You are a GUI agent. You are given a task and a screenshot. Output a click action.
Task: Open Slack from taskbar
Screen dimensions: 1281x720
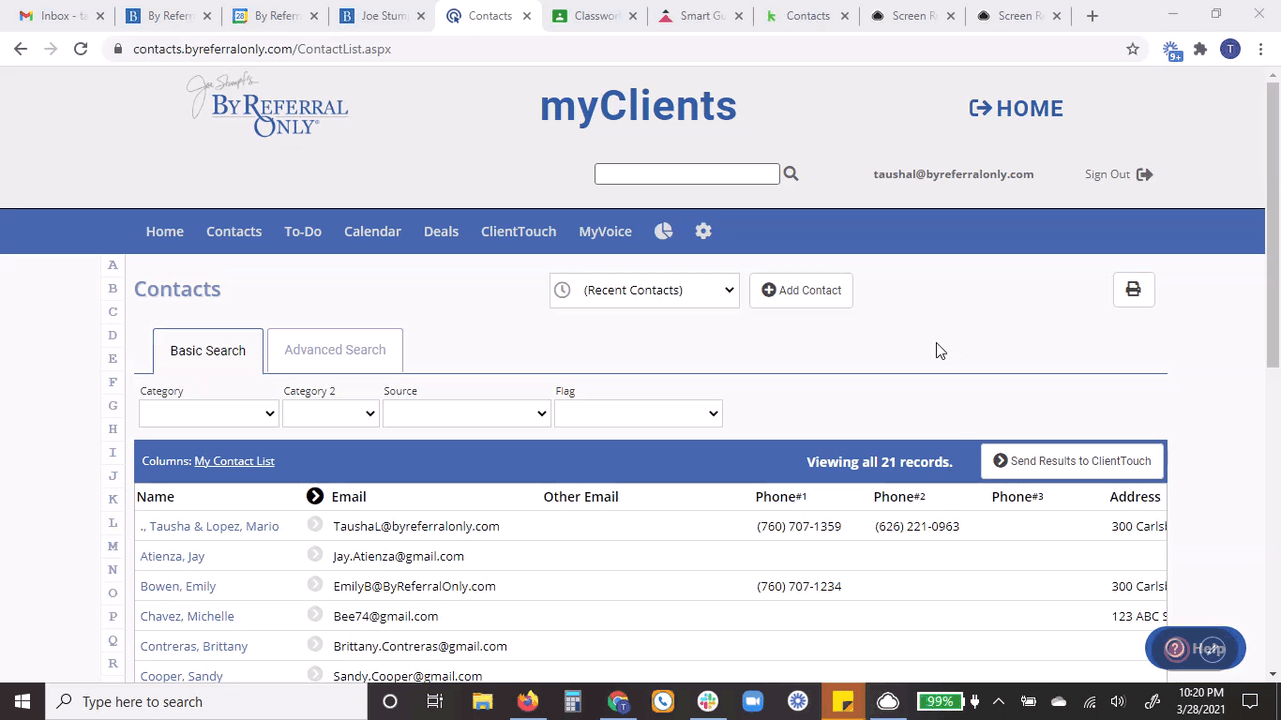point(708,701)
